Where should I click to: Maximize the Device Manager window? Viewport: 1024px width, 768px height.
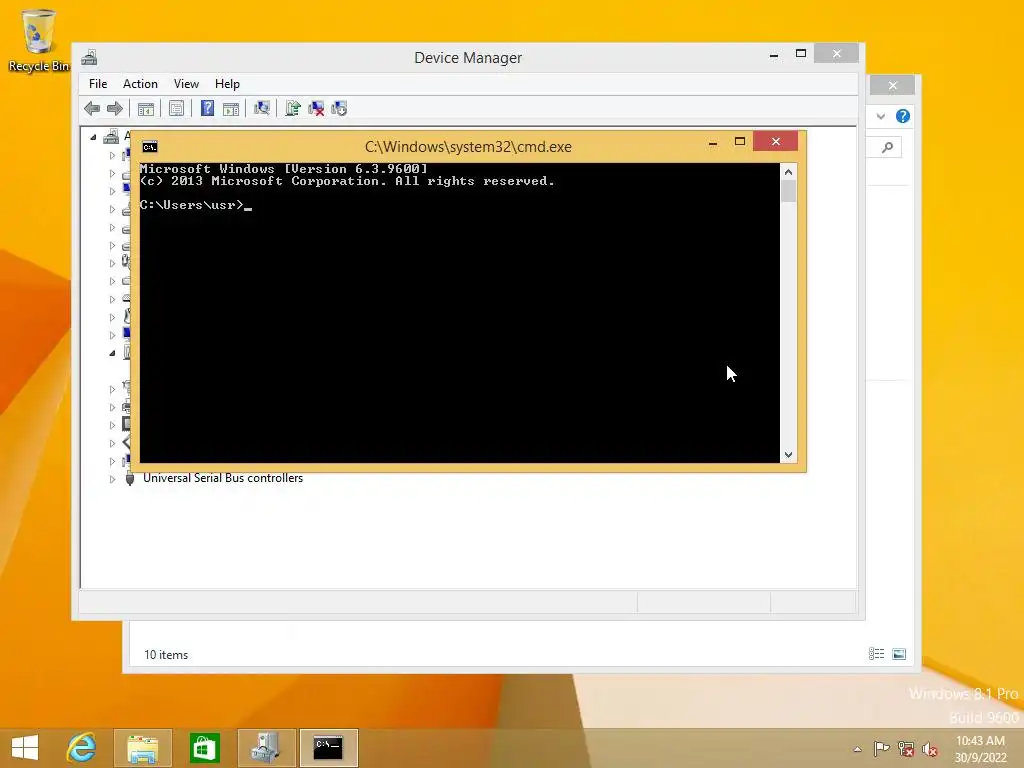(x=801, y=54)
